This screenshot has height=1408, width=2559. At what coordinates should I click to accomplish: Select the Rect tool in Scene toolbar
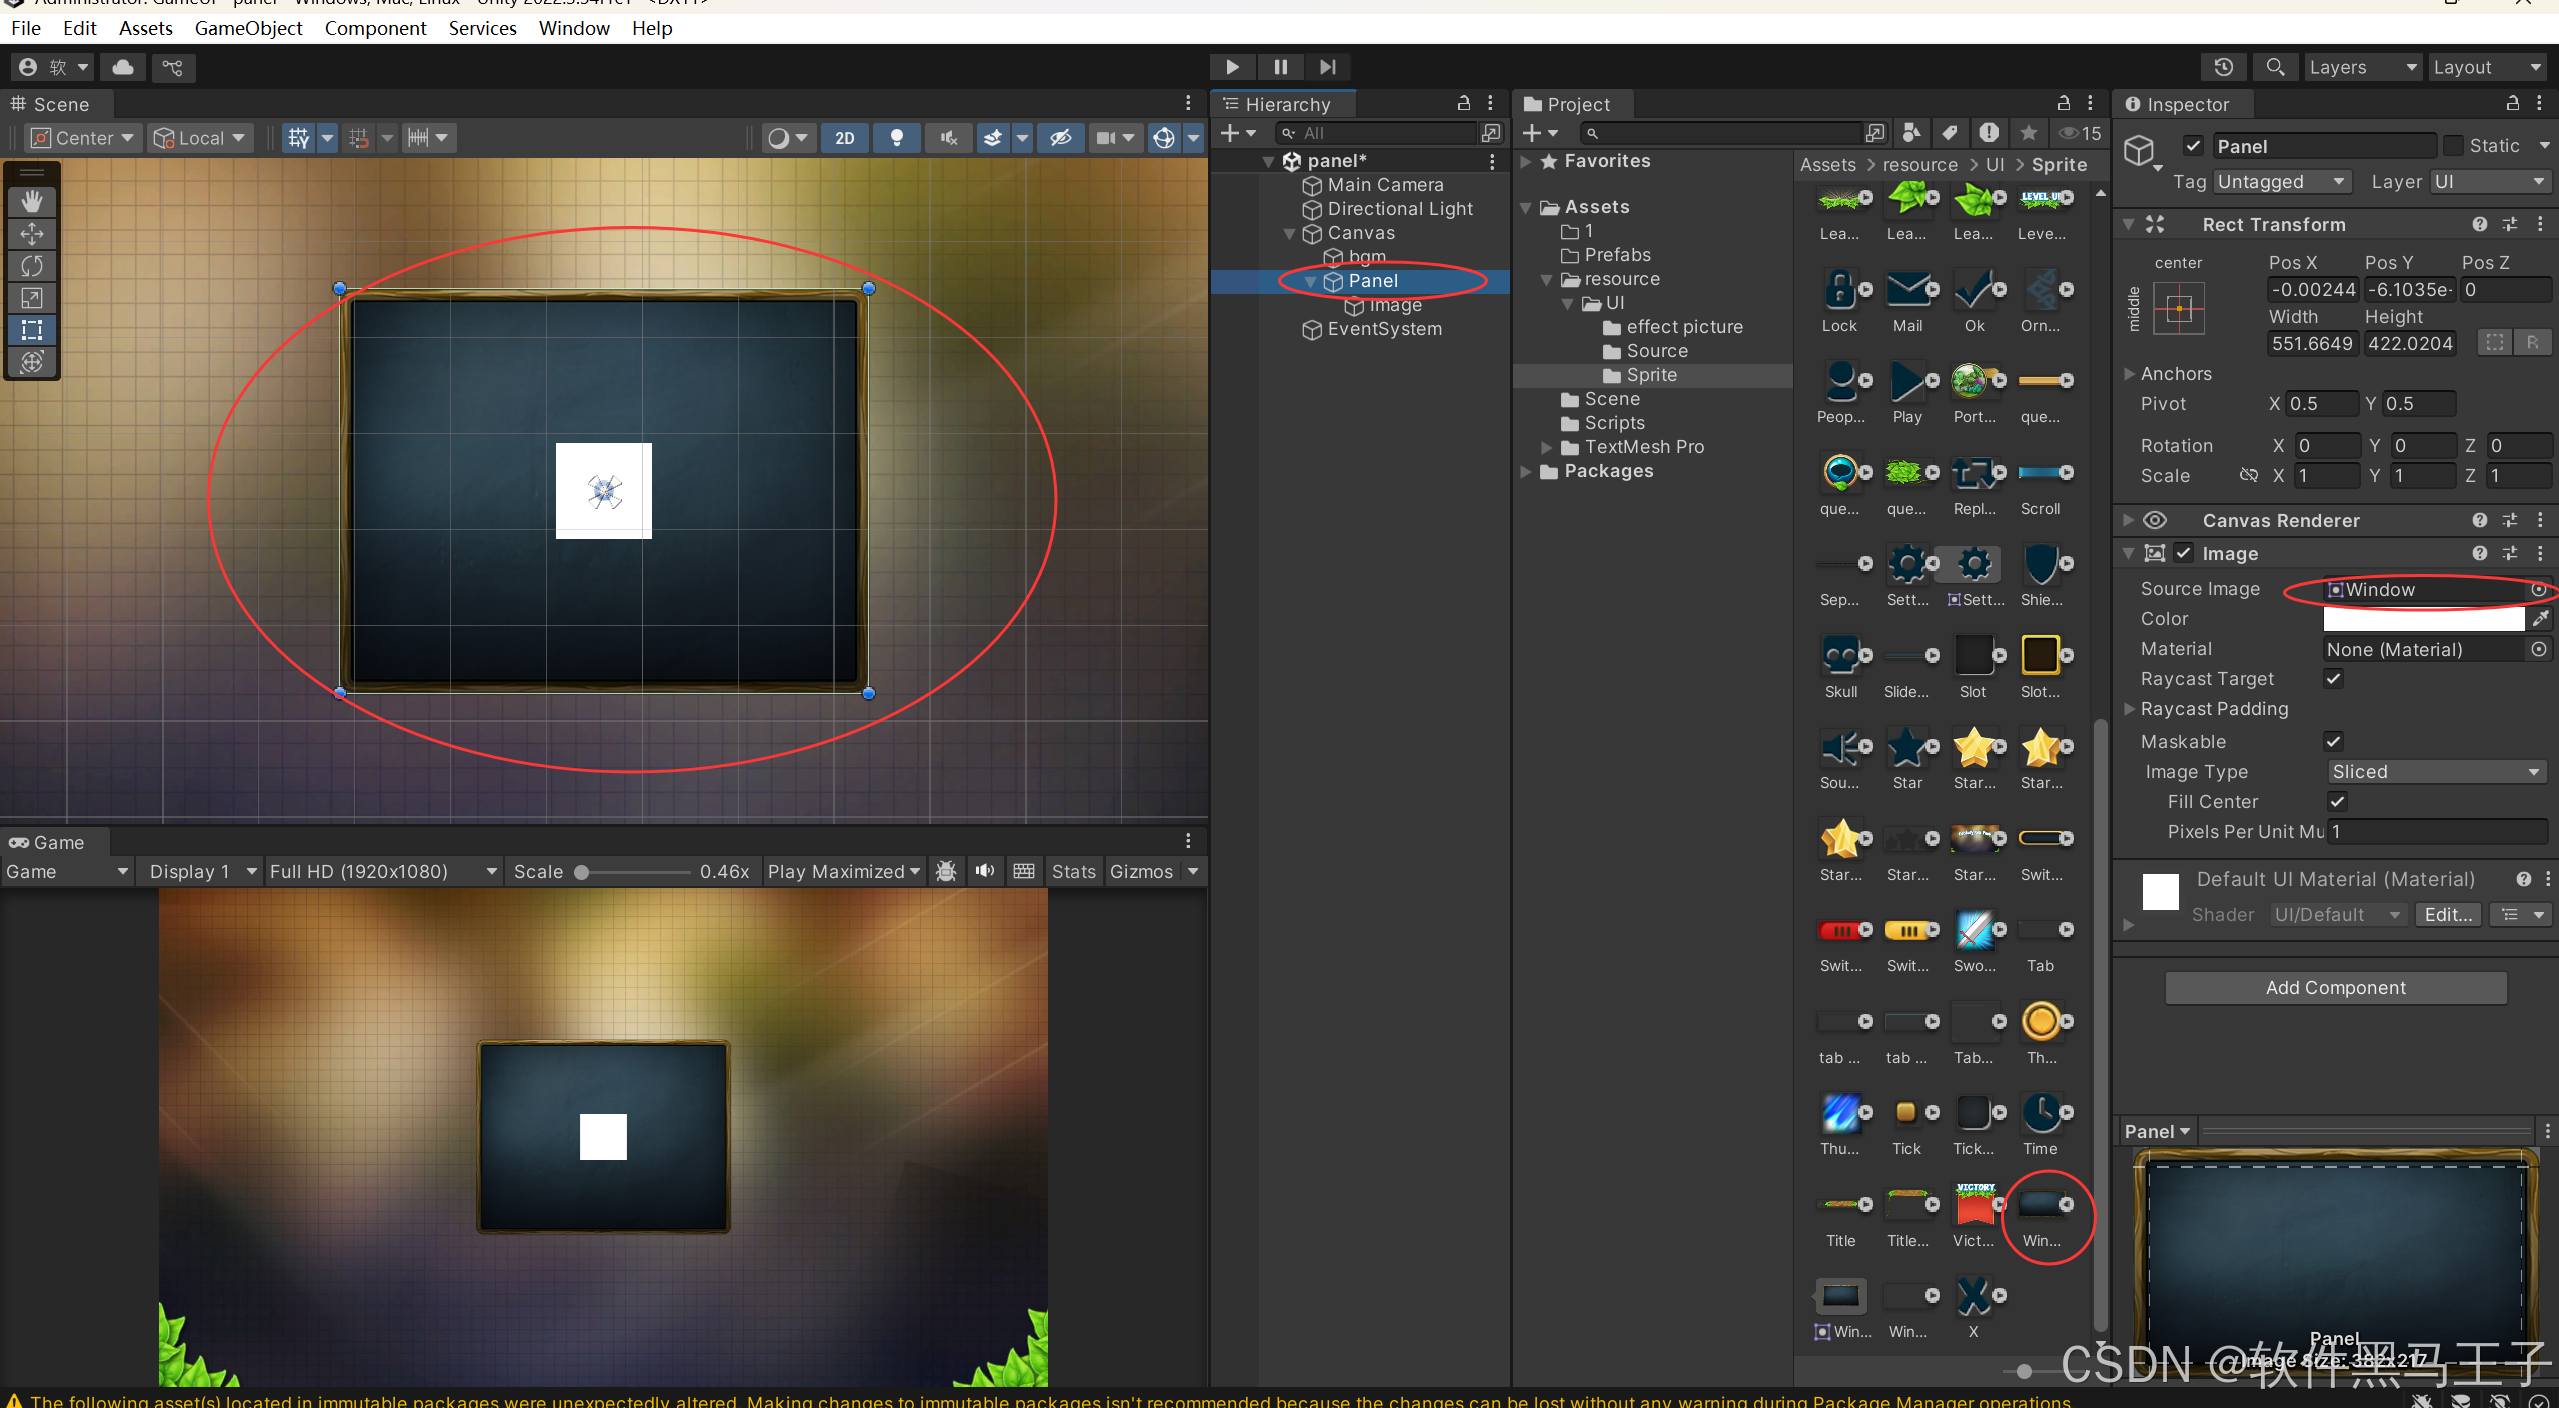click(32, 330)
